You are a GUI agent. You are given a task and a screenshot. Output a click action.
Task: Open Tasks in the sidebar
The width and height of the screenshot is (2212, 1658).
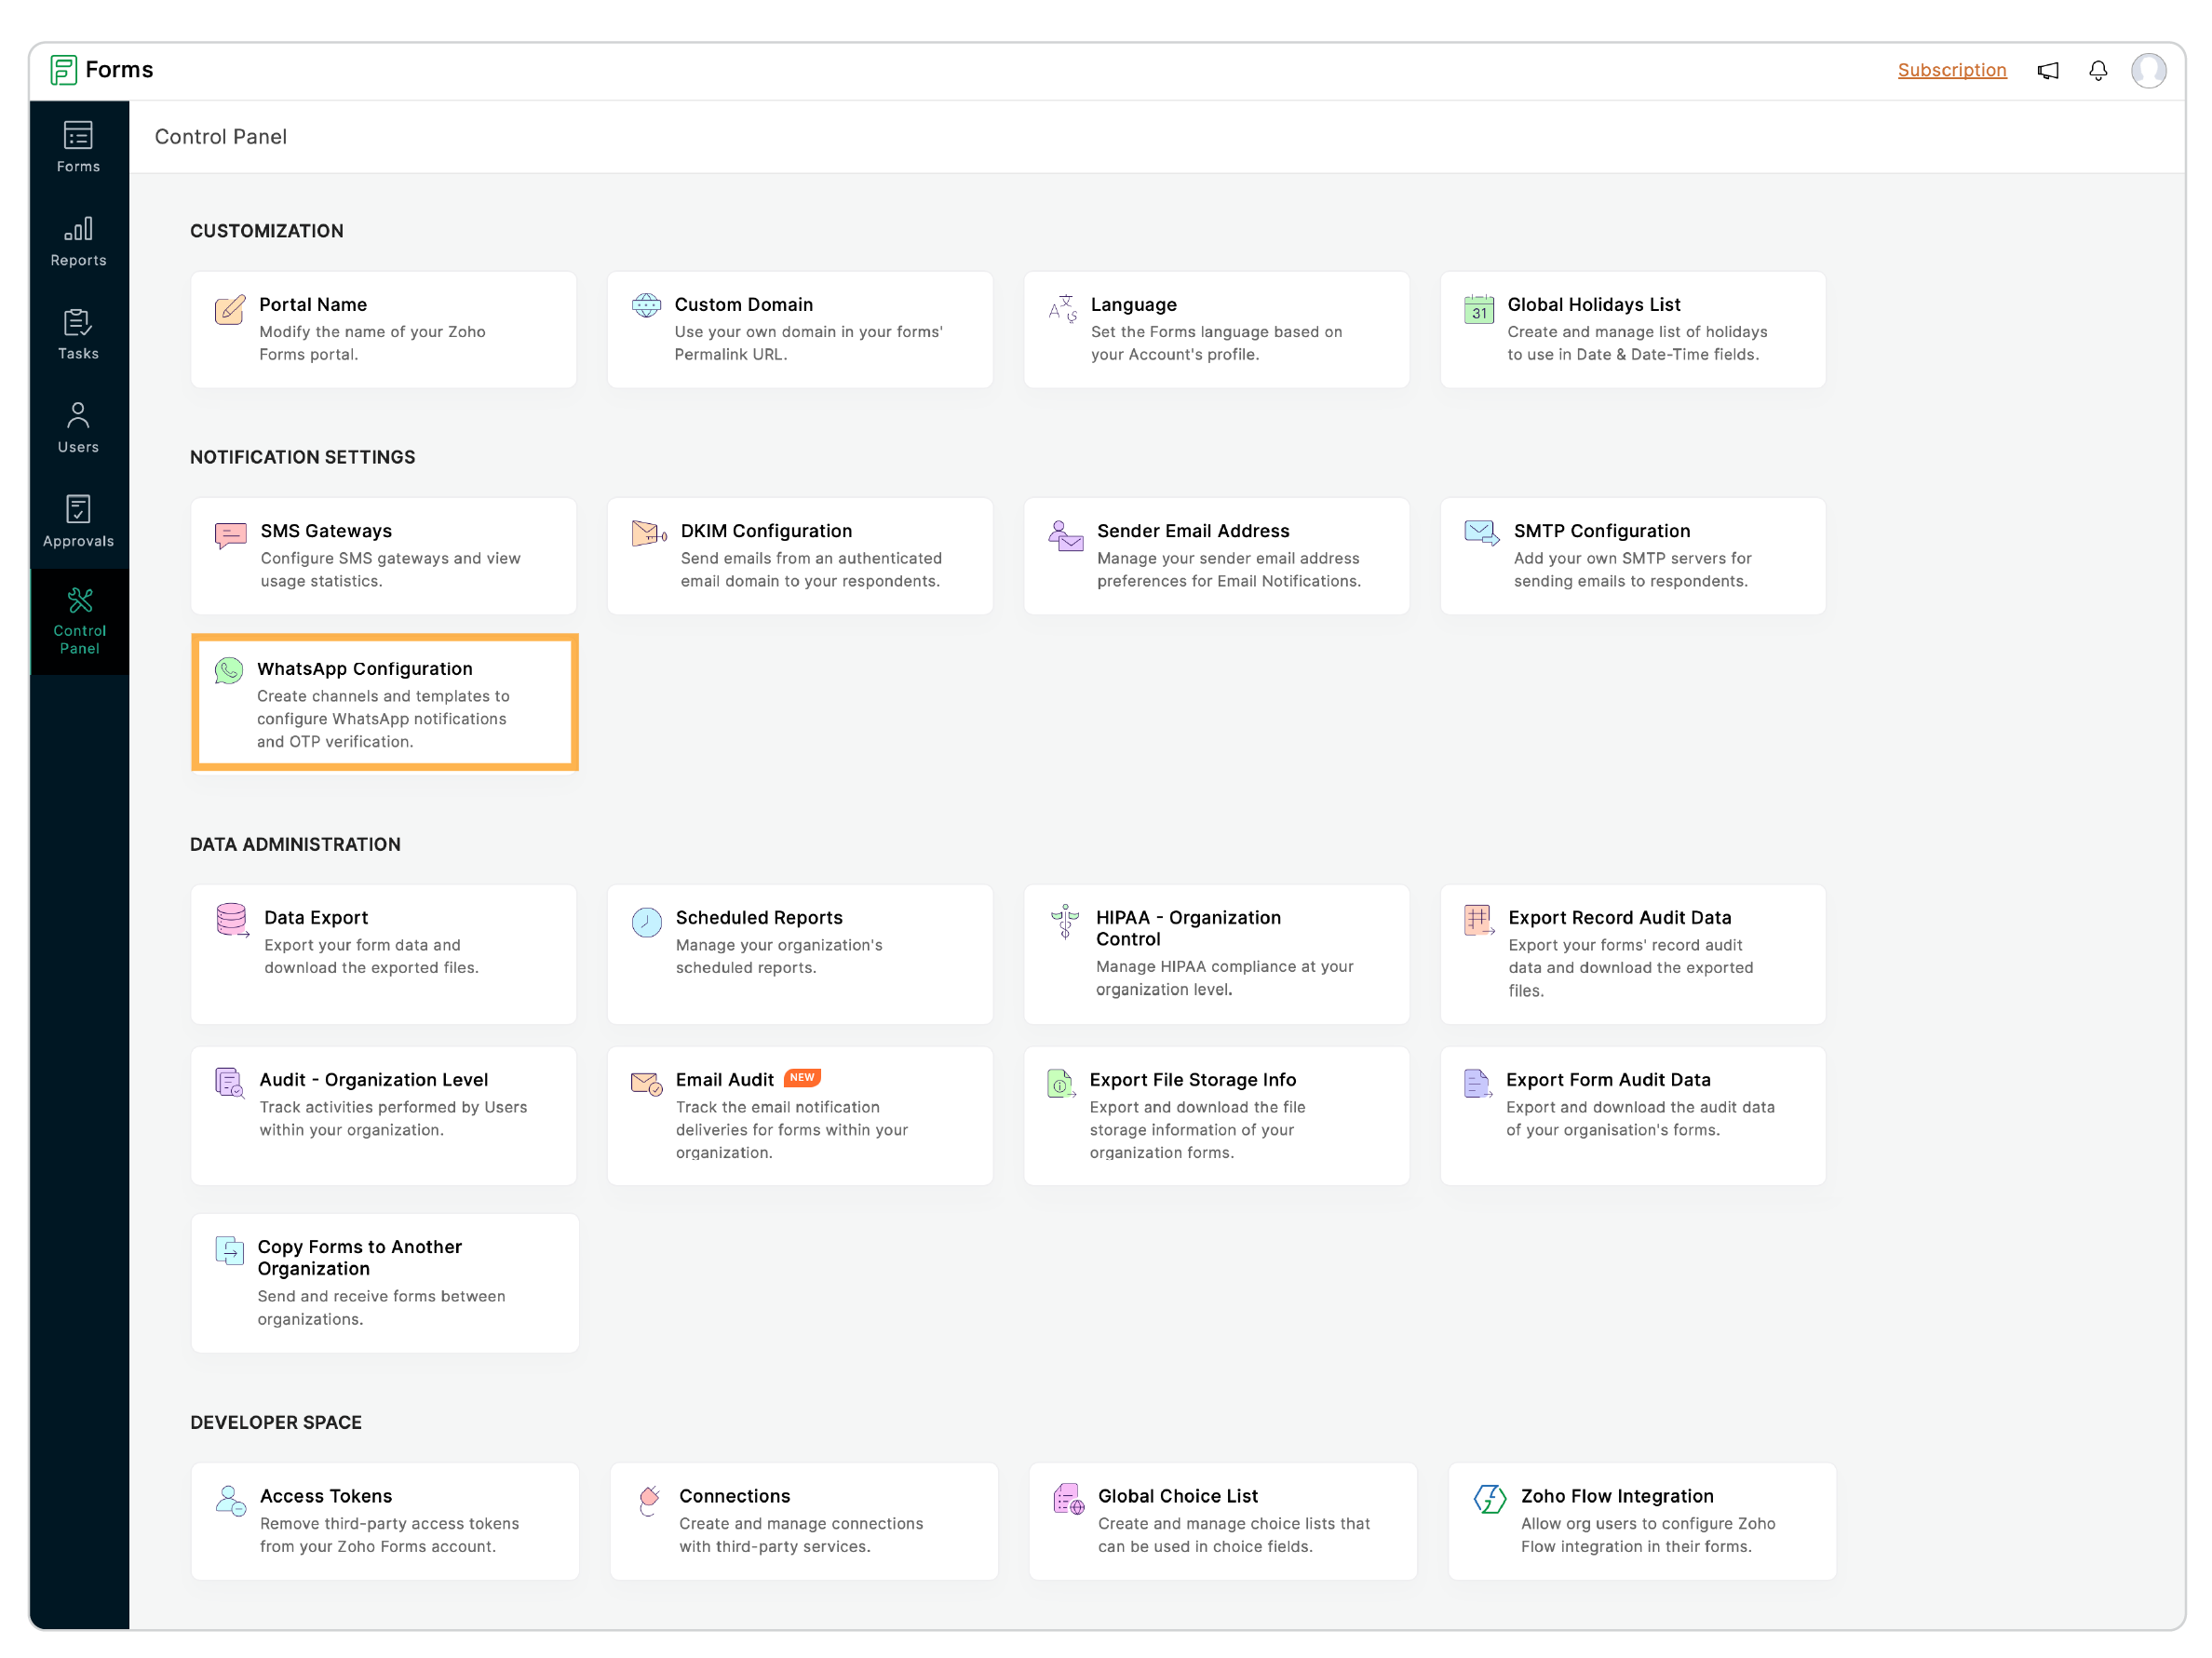click(78, 334)
